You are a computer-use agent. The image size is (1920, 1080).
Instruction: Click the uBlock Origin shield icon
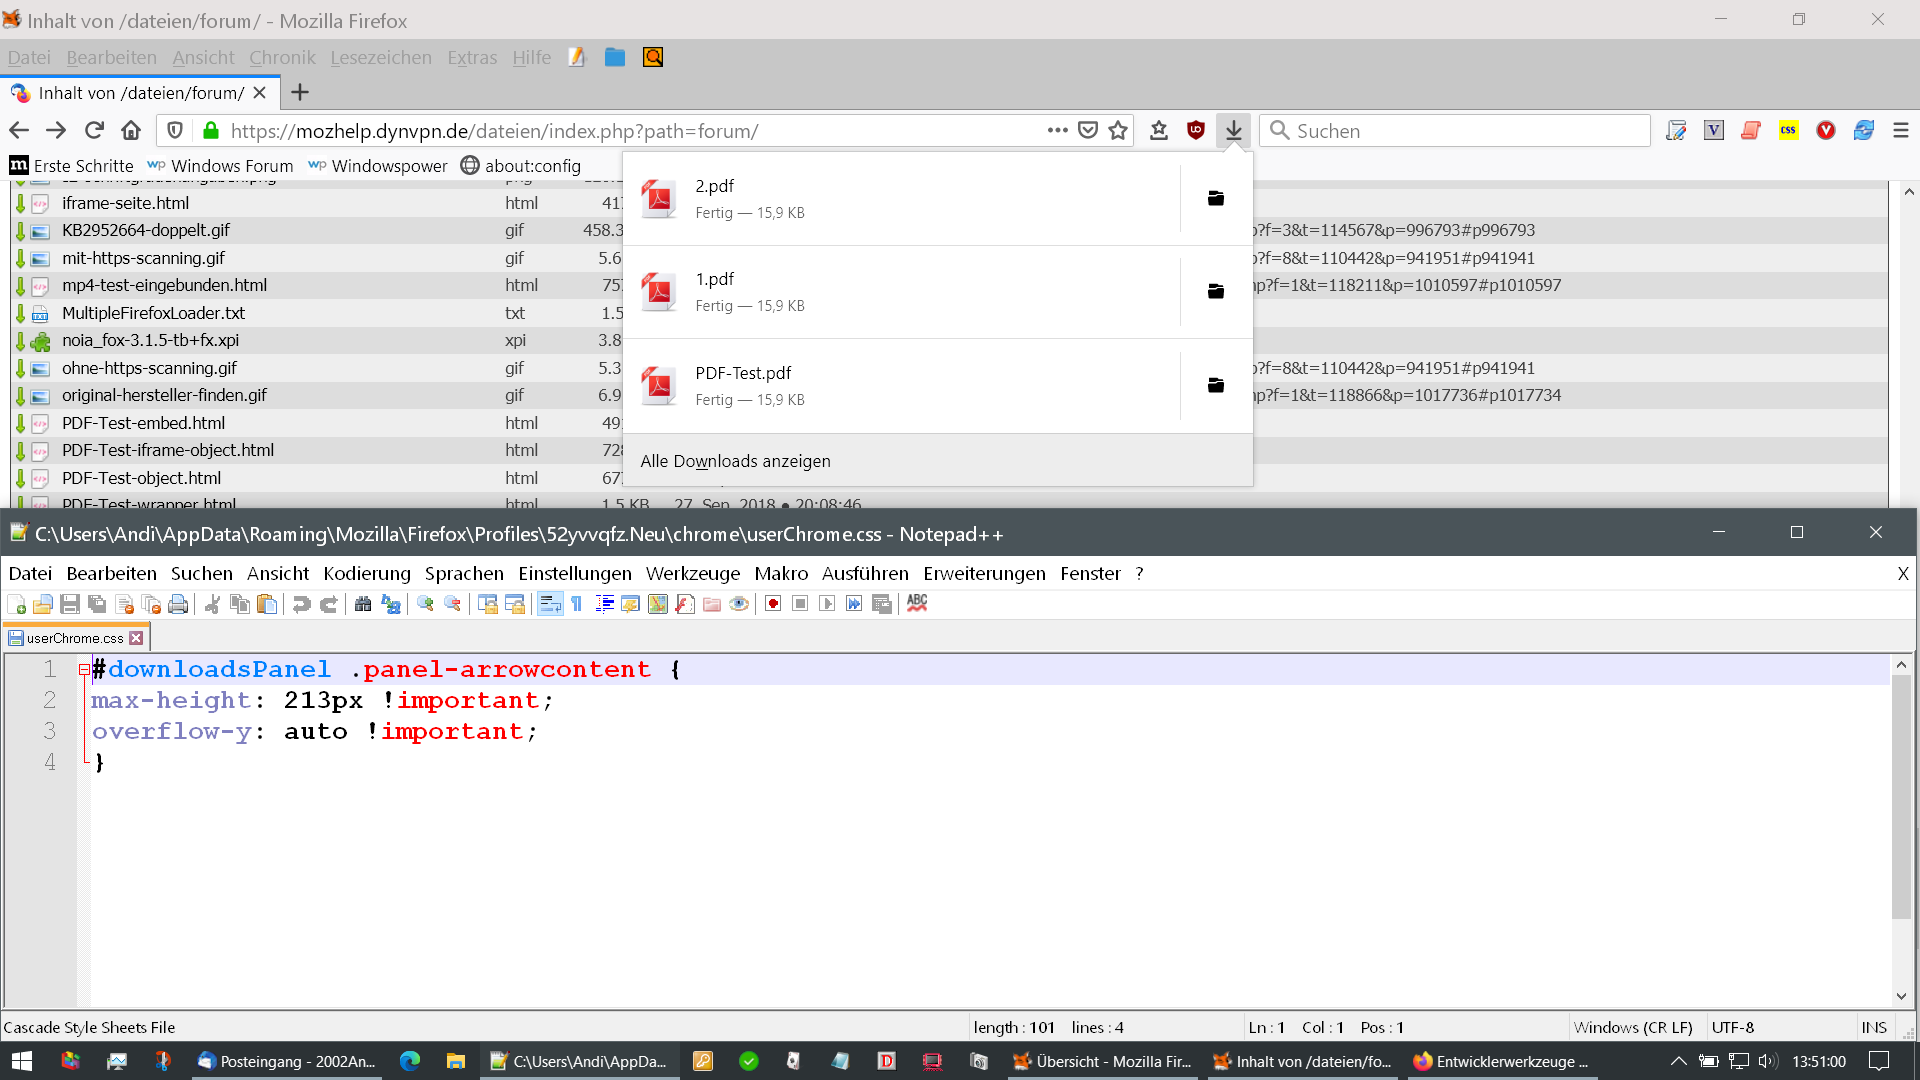click(x=1195, y=131)
